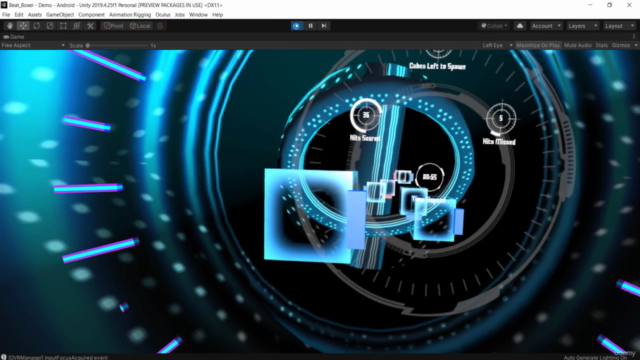Select the Transform tool
This screenshot has width=640, height=360.
pos(77,26)
